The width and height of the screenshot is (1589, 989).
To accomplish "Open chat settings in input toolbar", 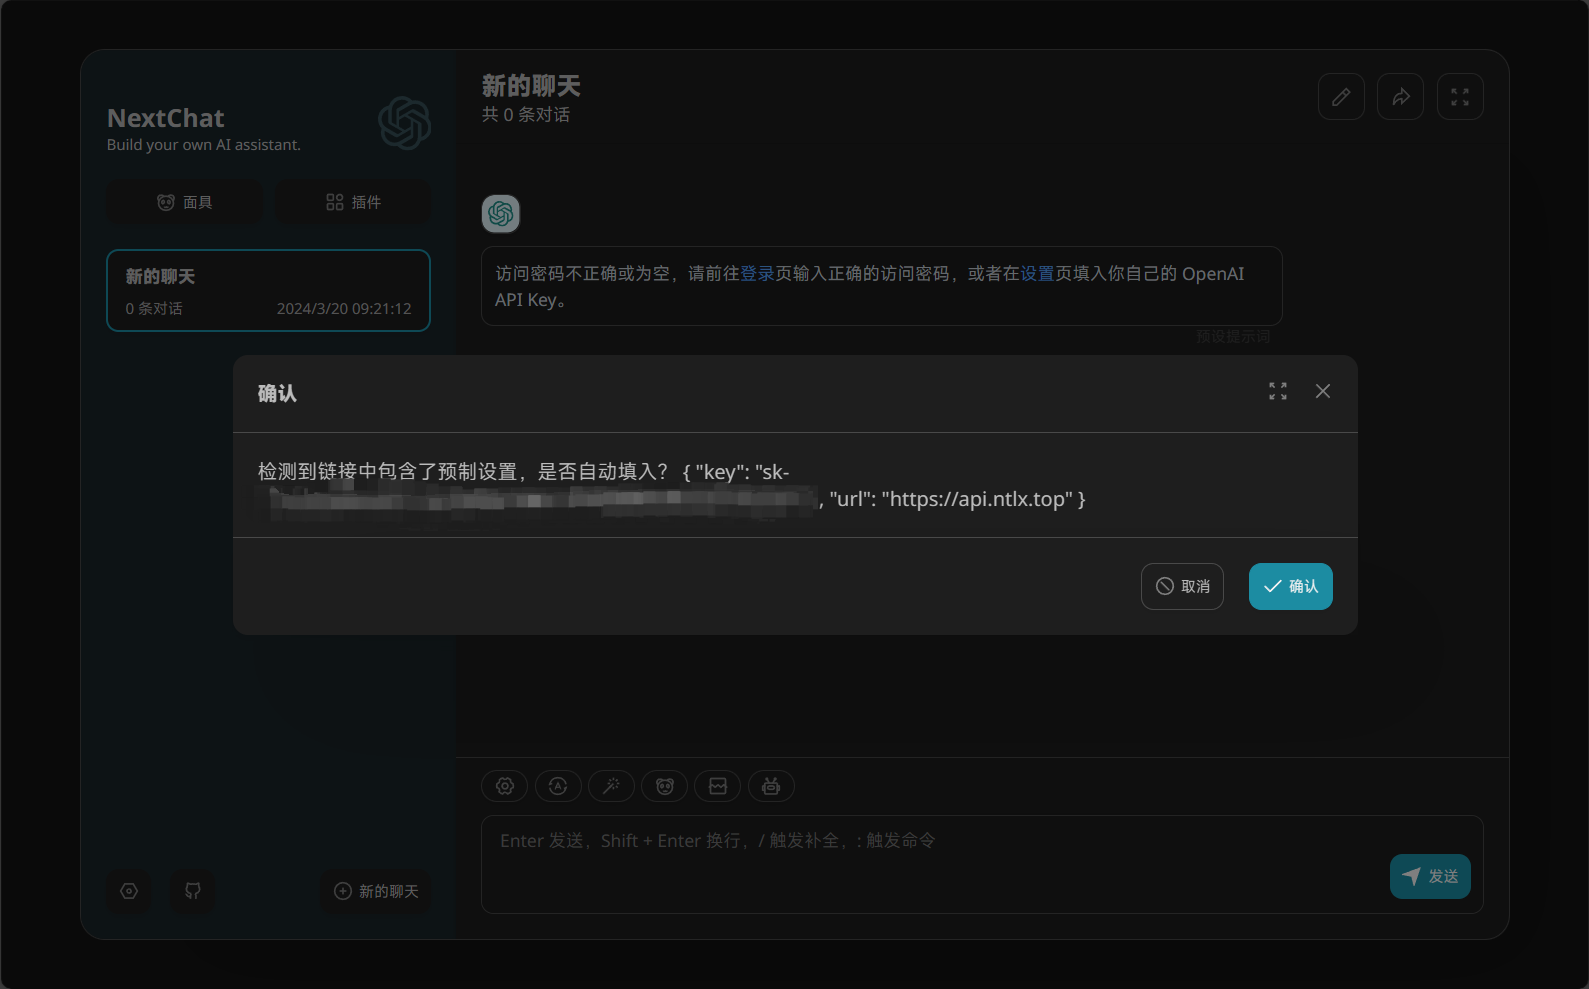I will click(x=505, y=786).
